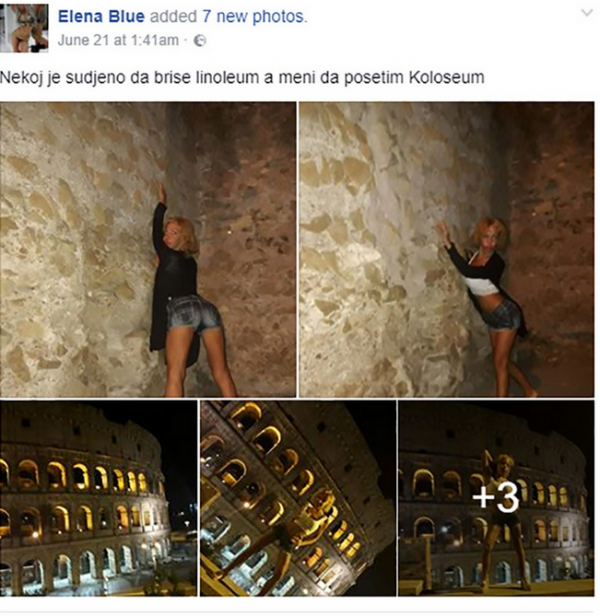
Task: View the tilted Colosseum photo
Action: (x=298, y=498)
